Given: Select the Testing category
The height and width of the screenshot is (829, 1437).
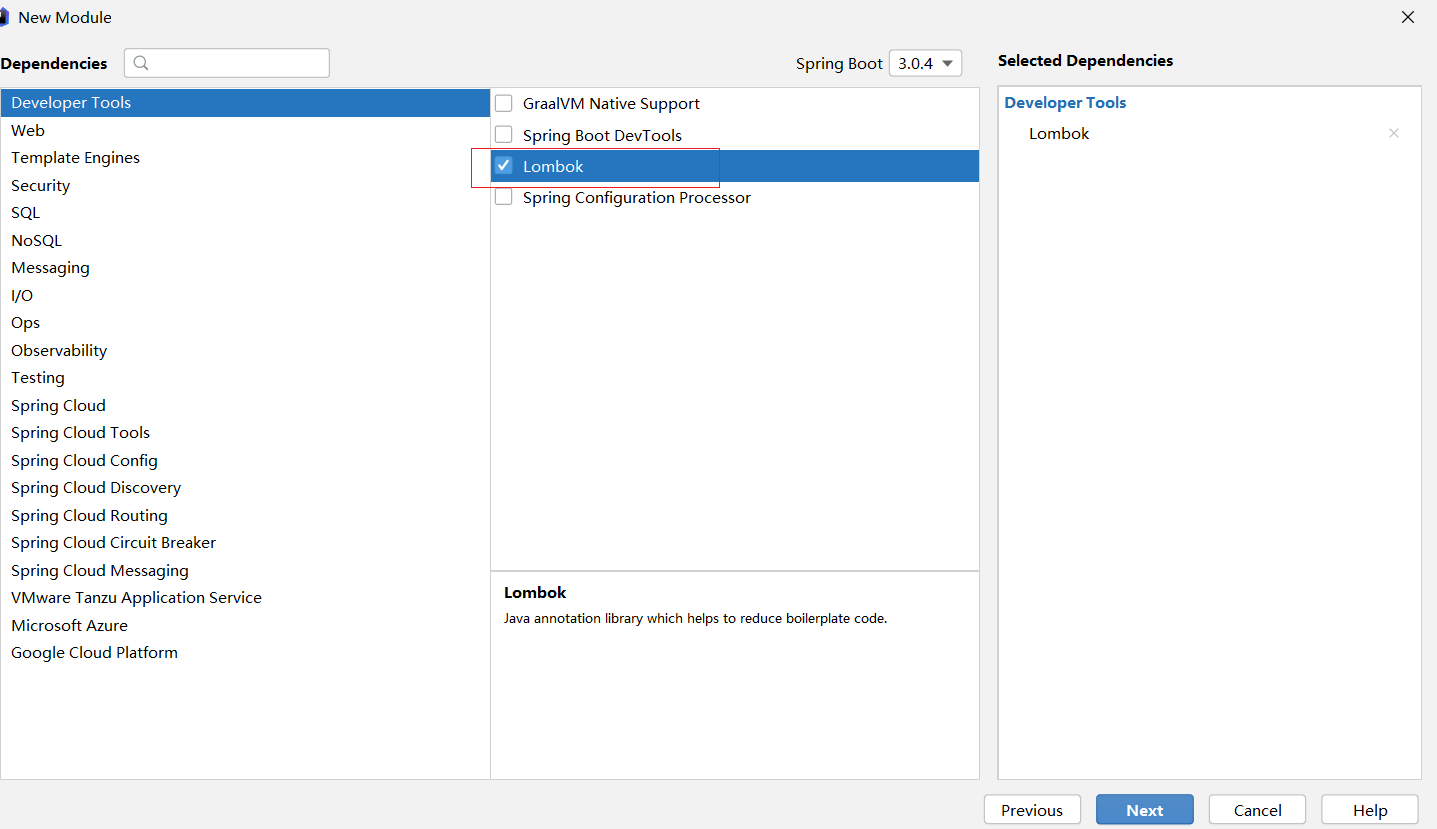Looking at the screenshot, I should point(245,378).
